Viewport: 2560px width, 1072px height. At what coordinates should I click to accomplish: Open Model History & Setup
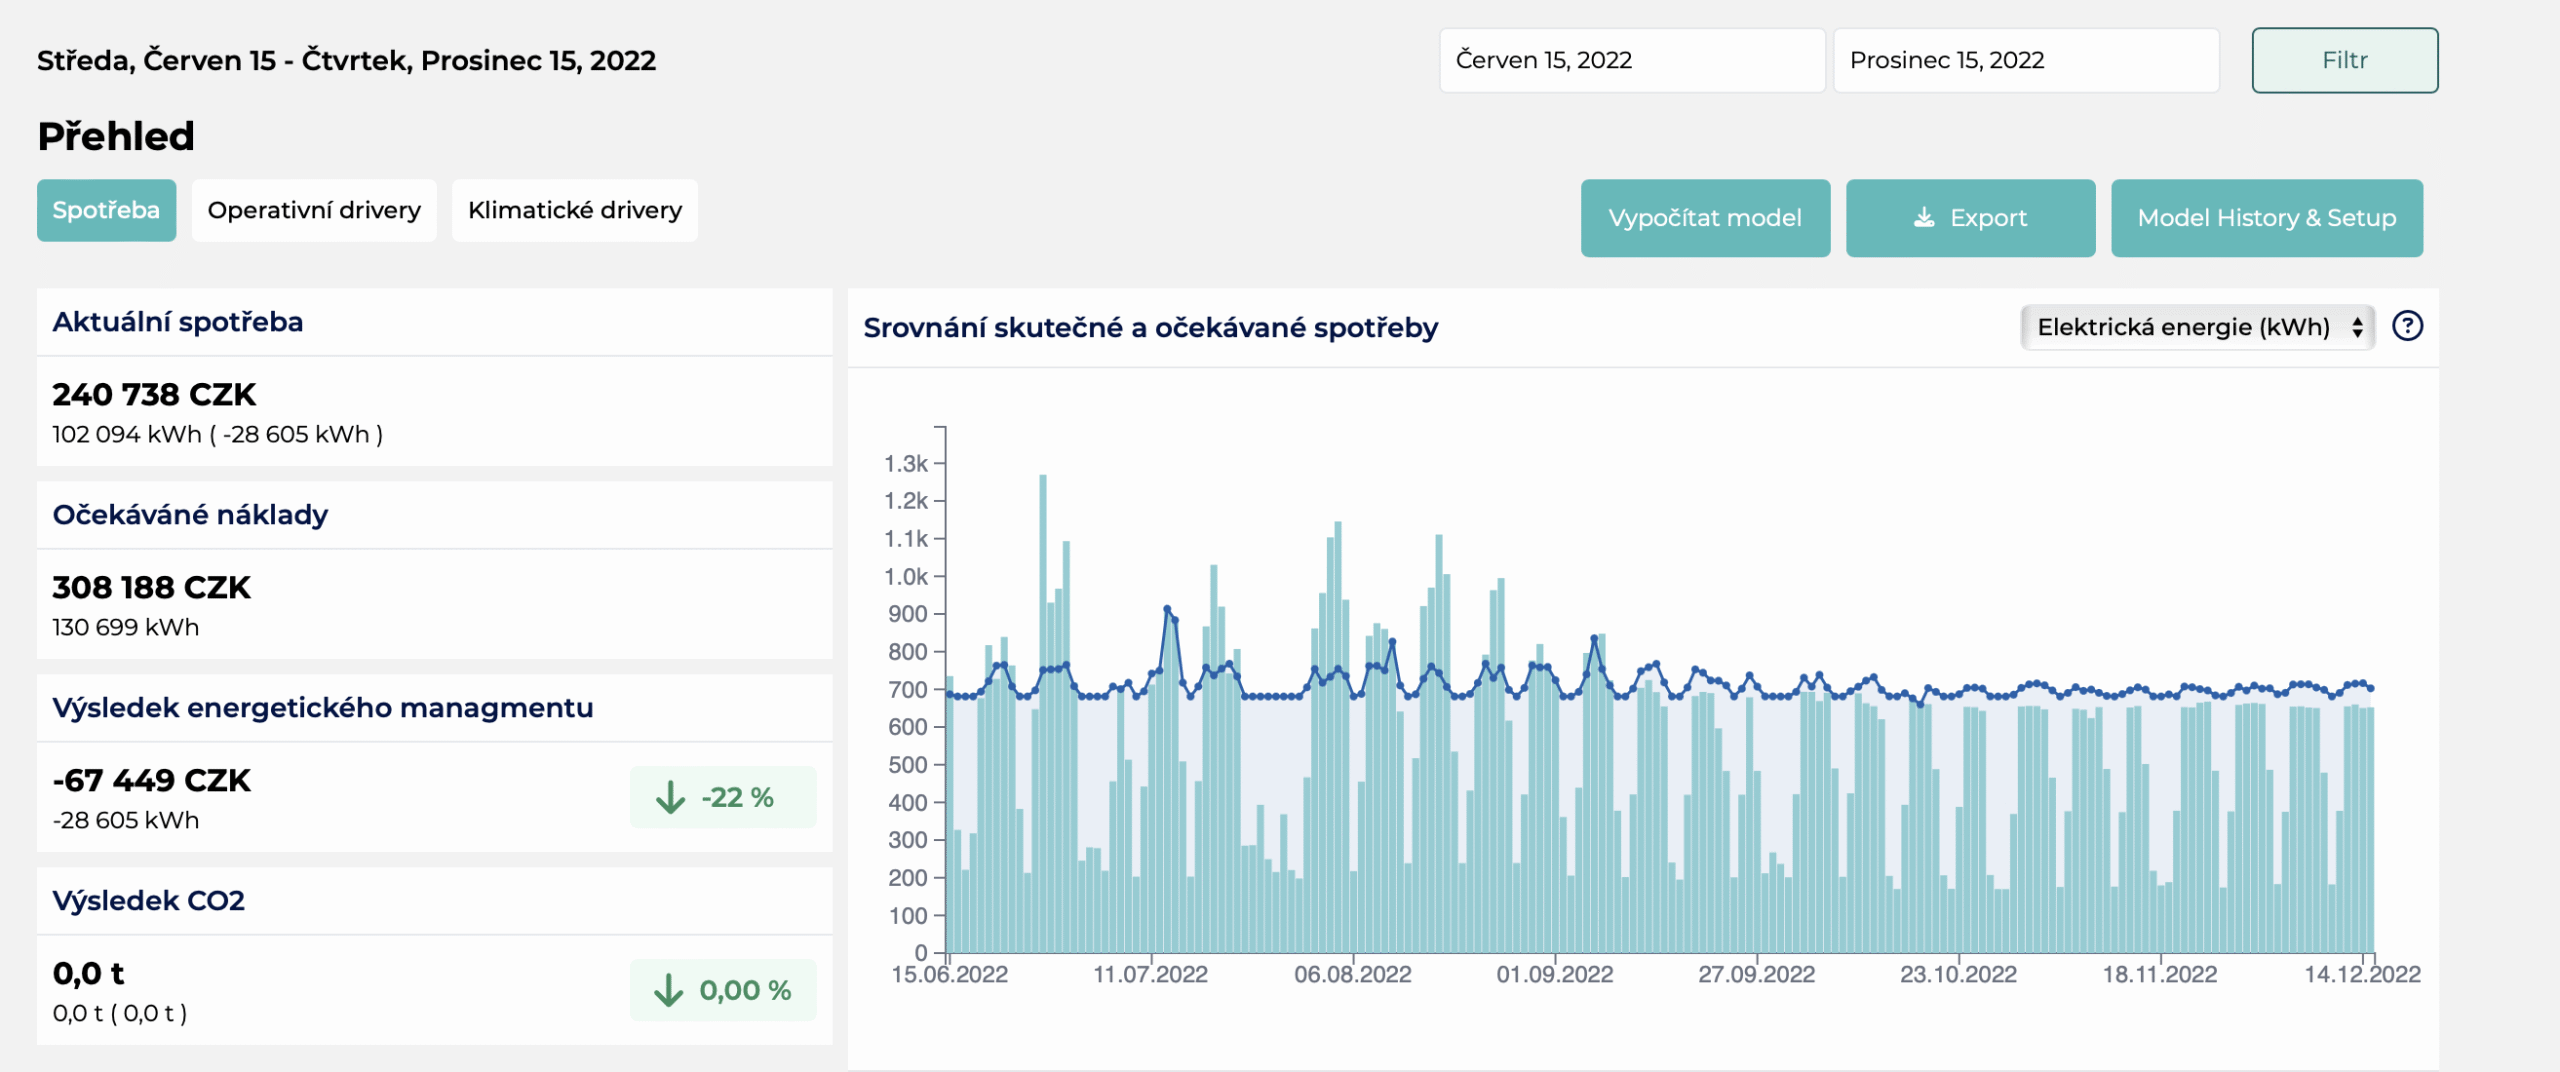pos(2267,218)
